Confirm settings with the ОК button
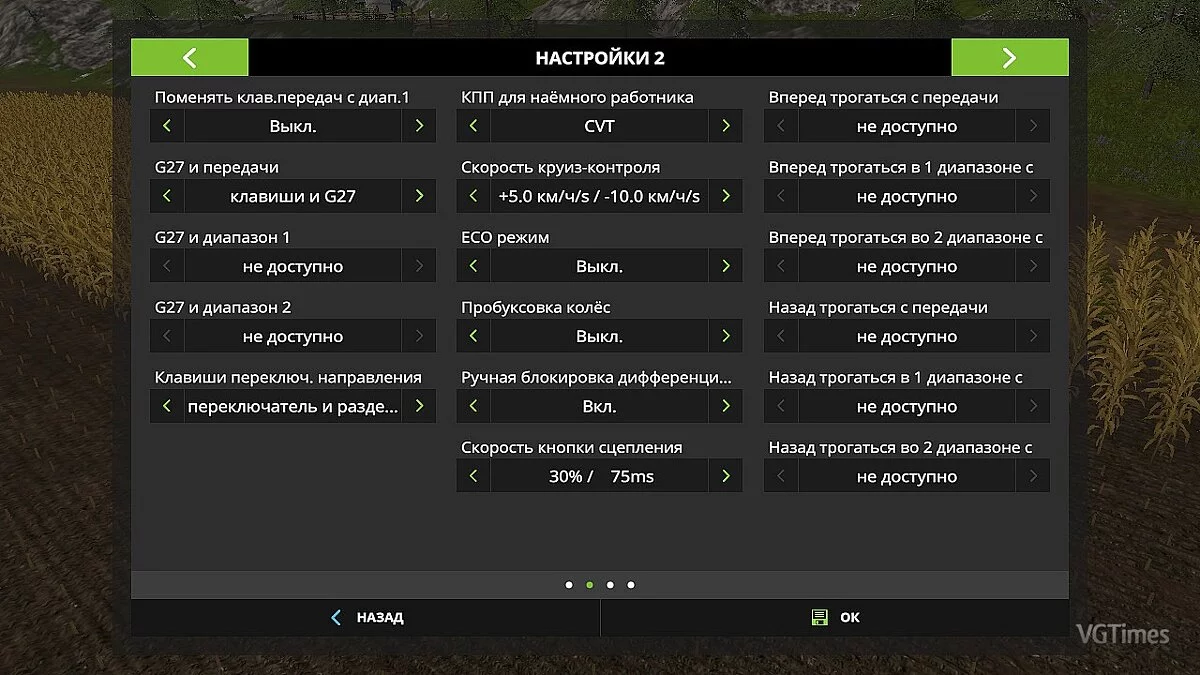The image size is (1200, 675). tap(835, 617)
